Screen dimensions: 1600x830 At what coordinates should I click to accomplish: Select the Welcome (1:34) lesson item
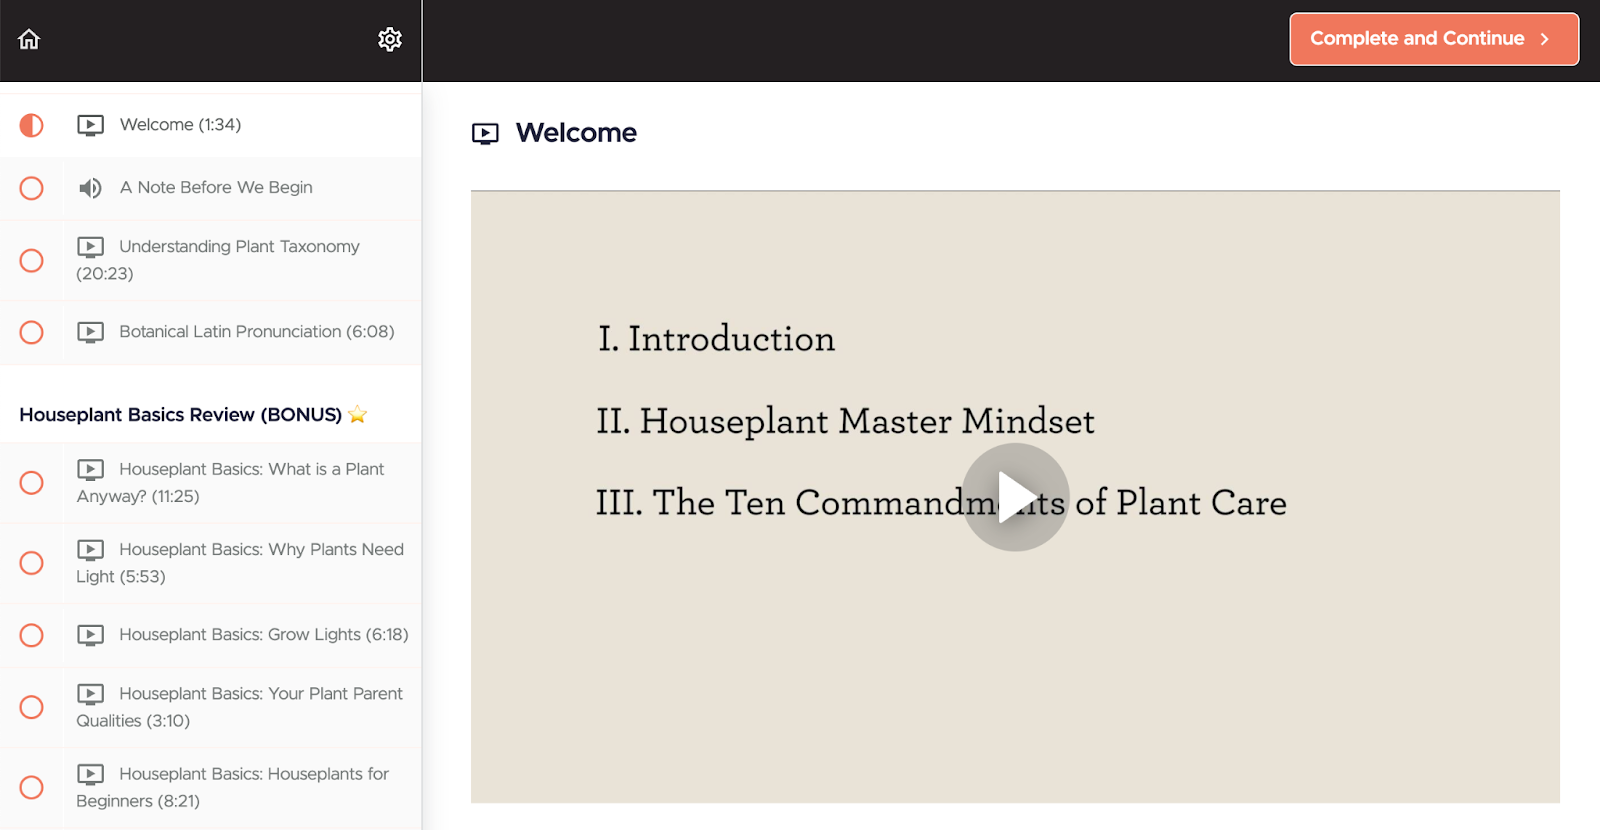click(180, 125)
